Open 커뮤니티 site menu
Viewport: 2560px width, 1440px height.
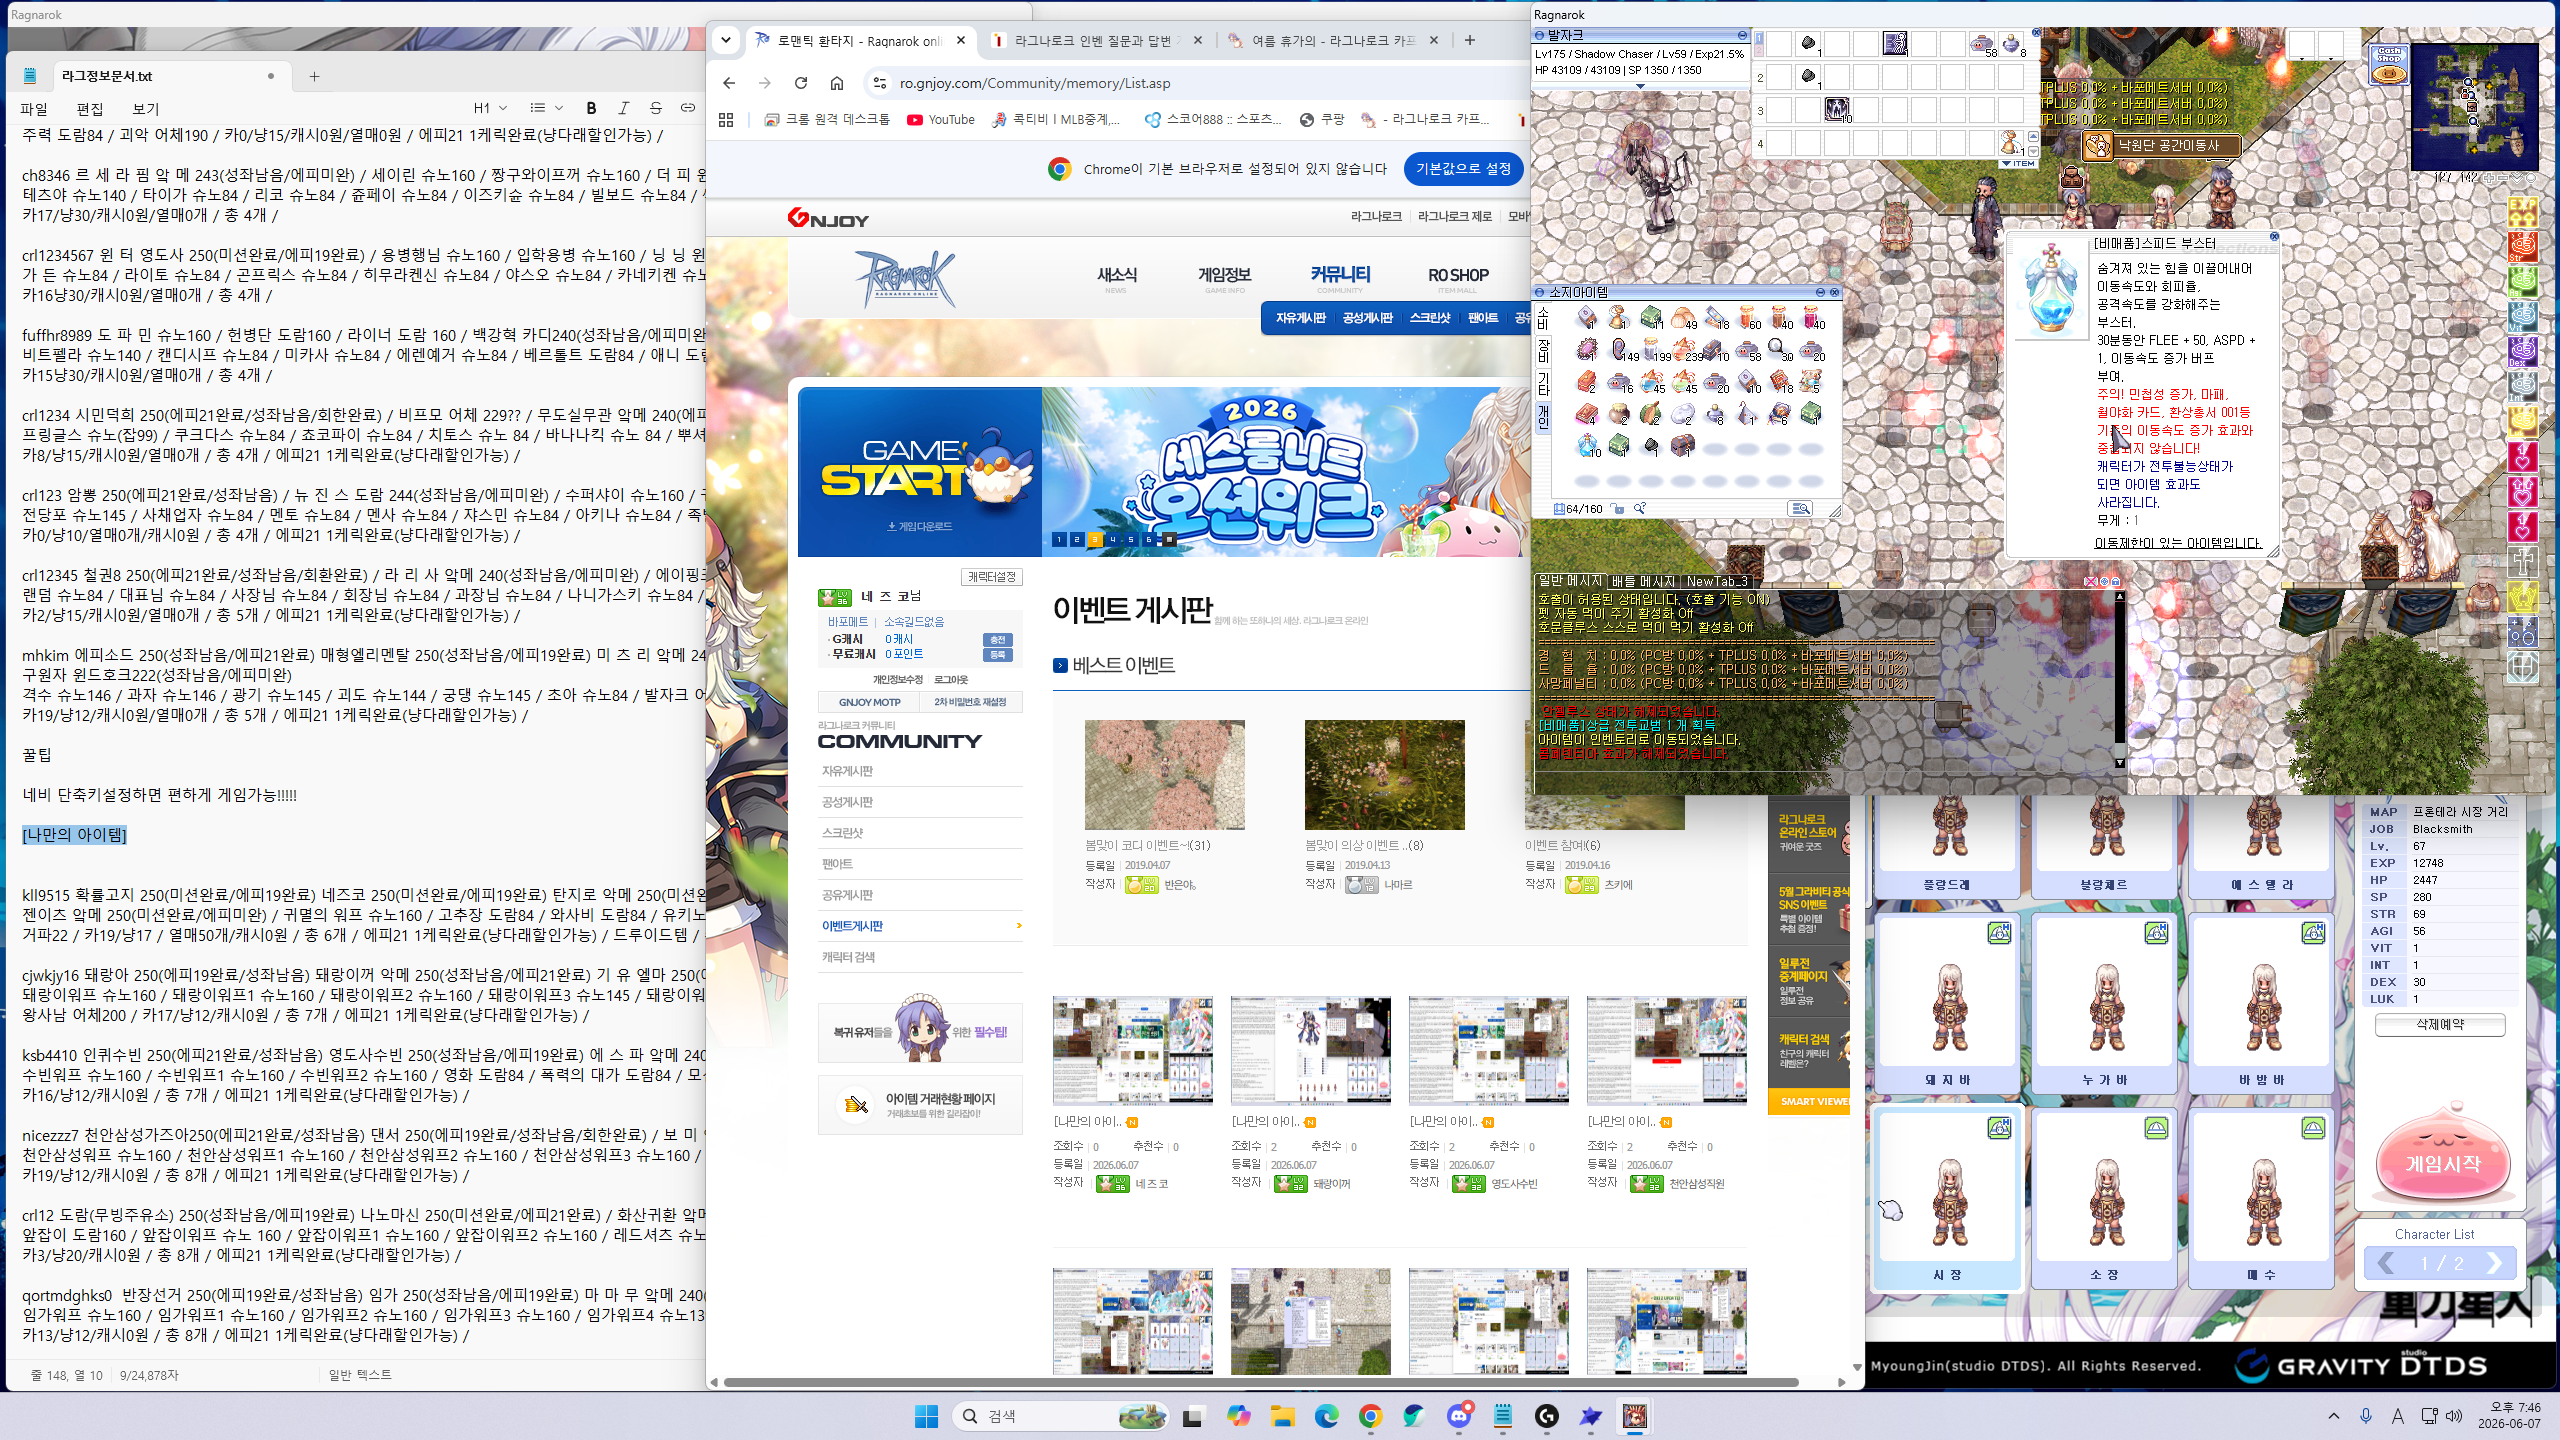1340,275
